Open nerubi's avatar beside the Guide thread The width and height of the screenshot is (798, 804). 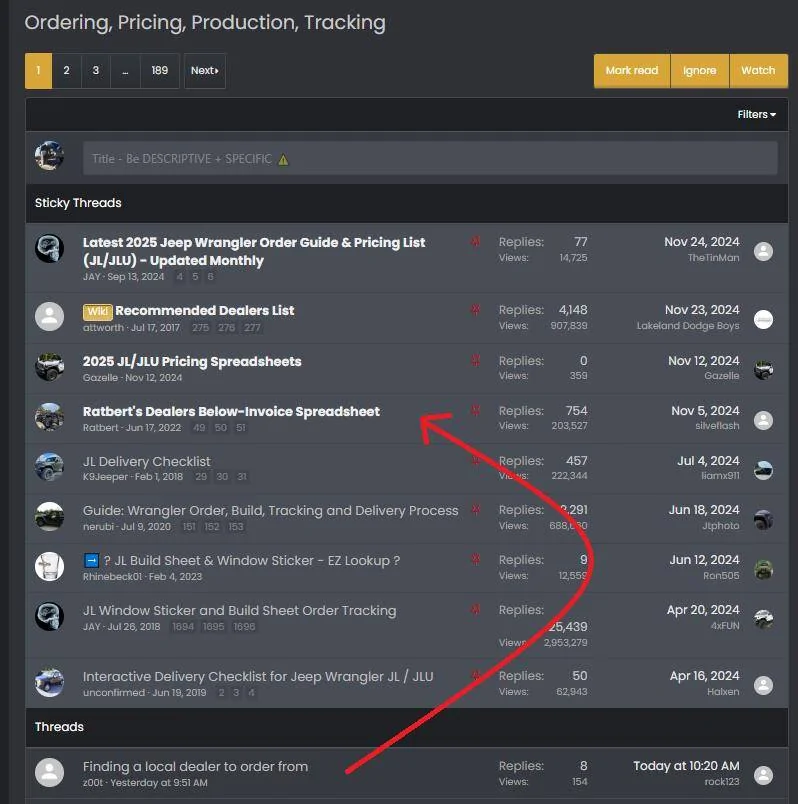click(49, 516)
